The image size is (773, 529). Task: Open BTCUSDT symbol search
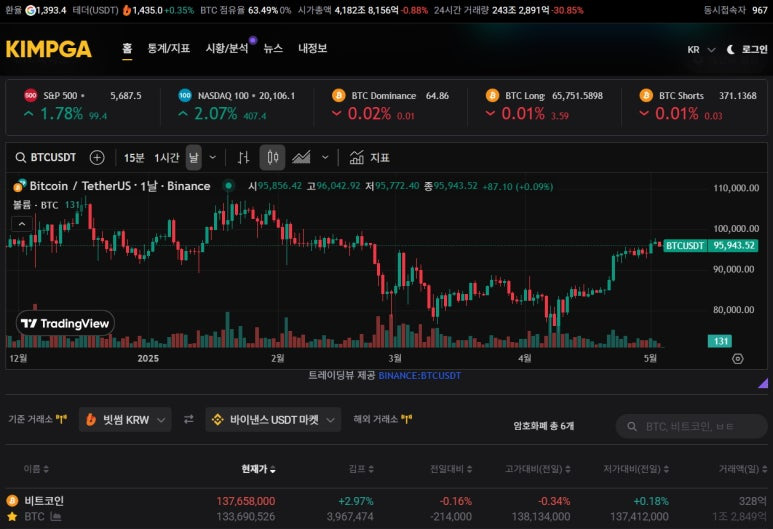(46, 157)
